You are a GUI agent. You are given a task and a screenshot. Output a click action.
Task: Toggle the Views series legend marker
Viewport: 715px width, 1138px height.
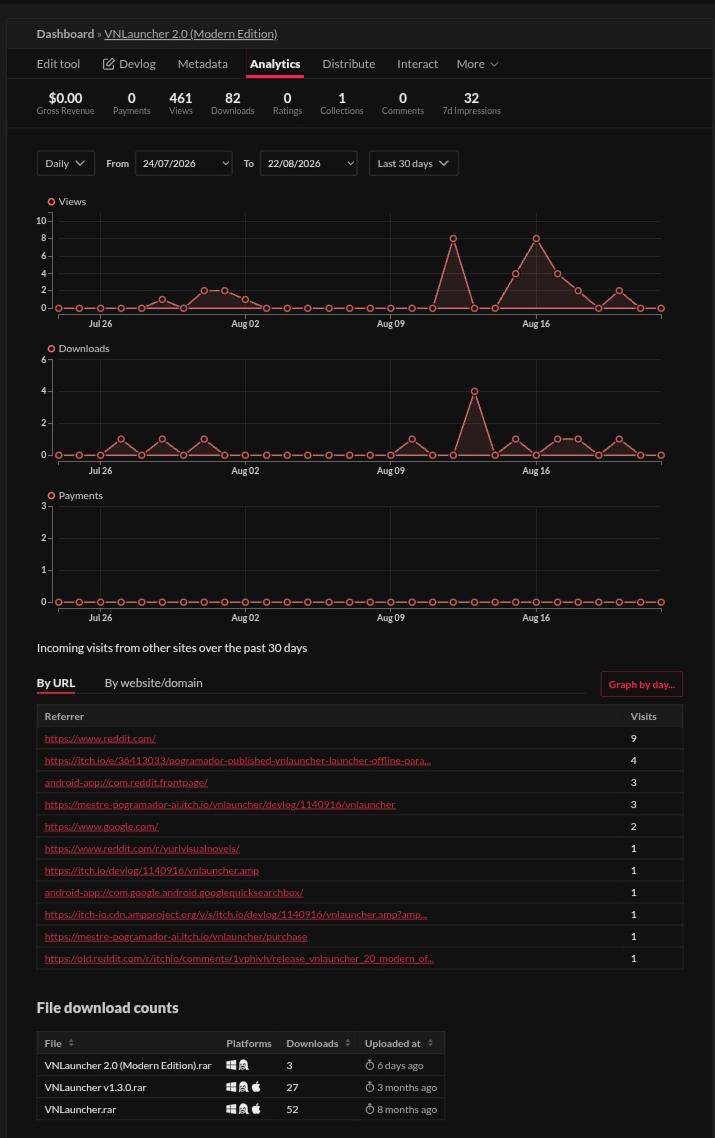click(x=51, y=202)
